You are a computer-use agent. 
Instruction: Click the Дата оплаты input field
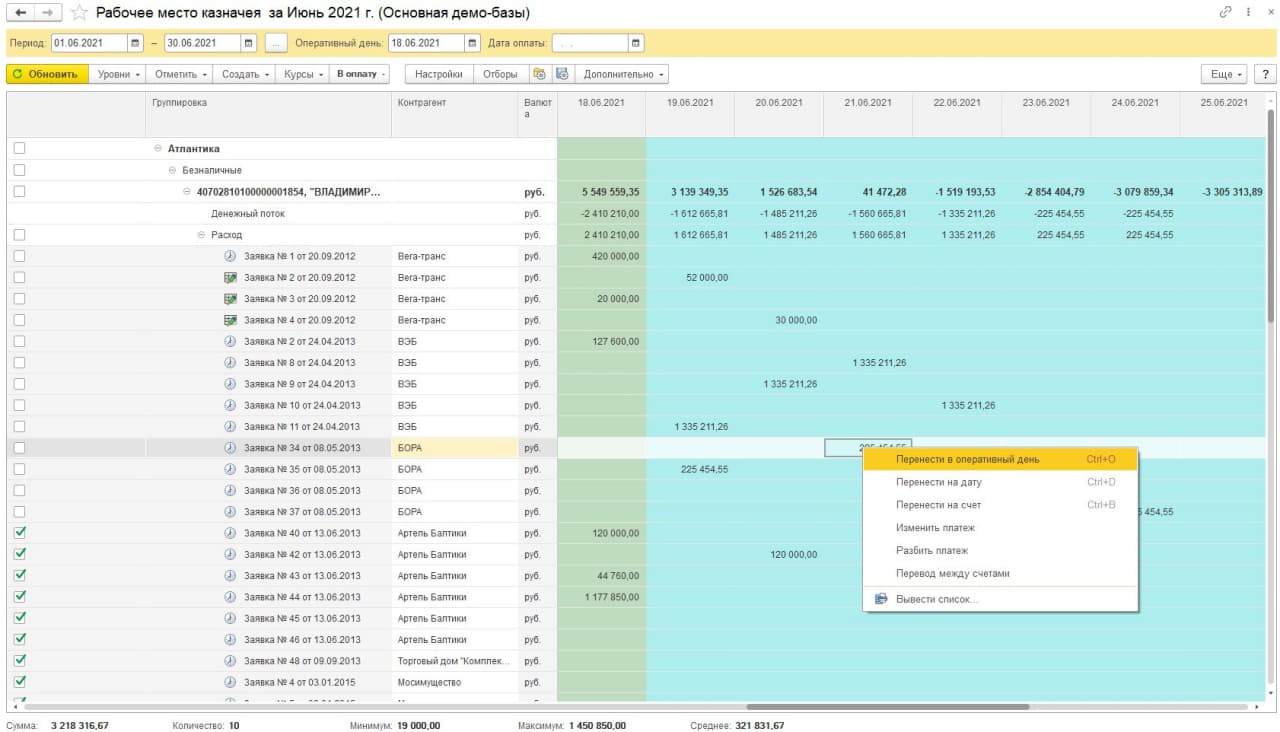[588, 44]
